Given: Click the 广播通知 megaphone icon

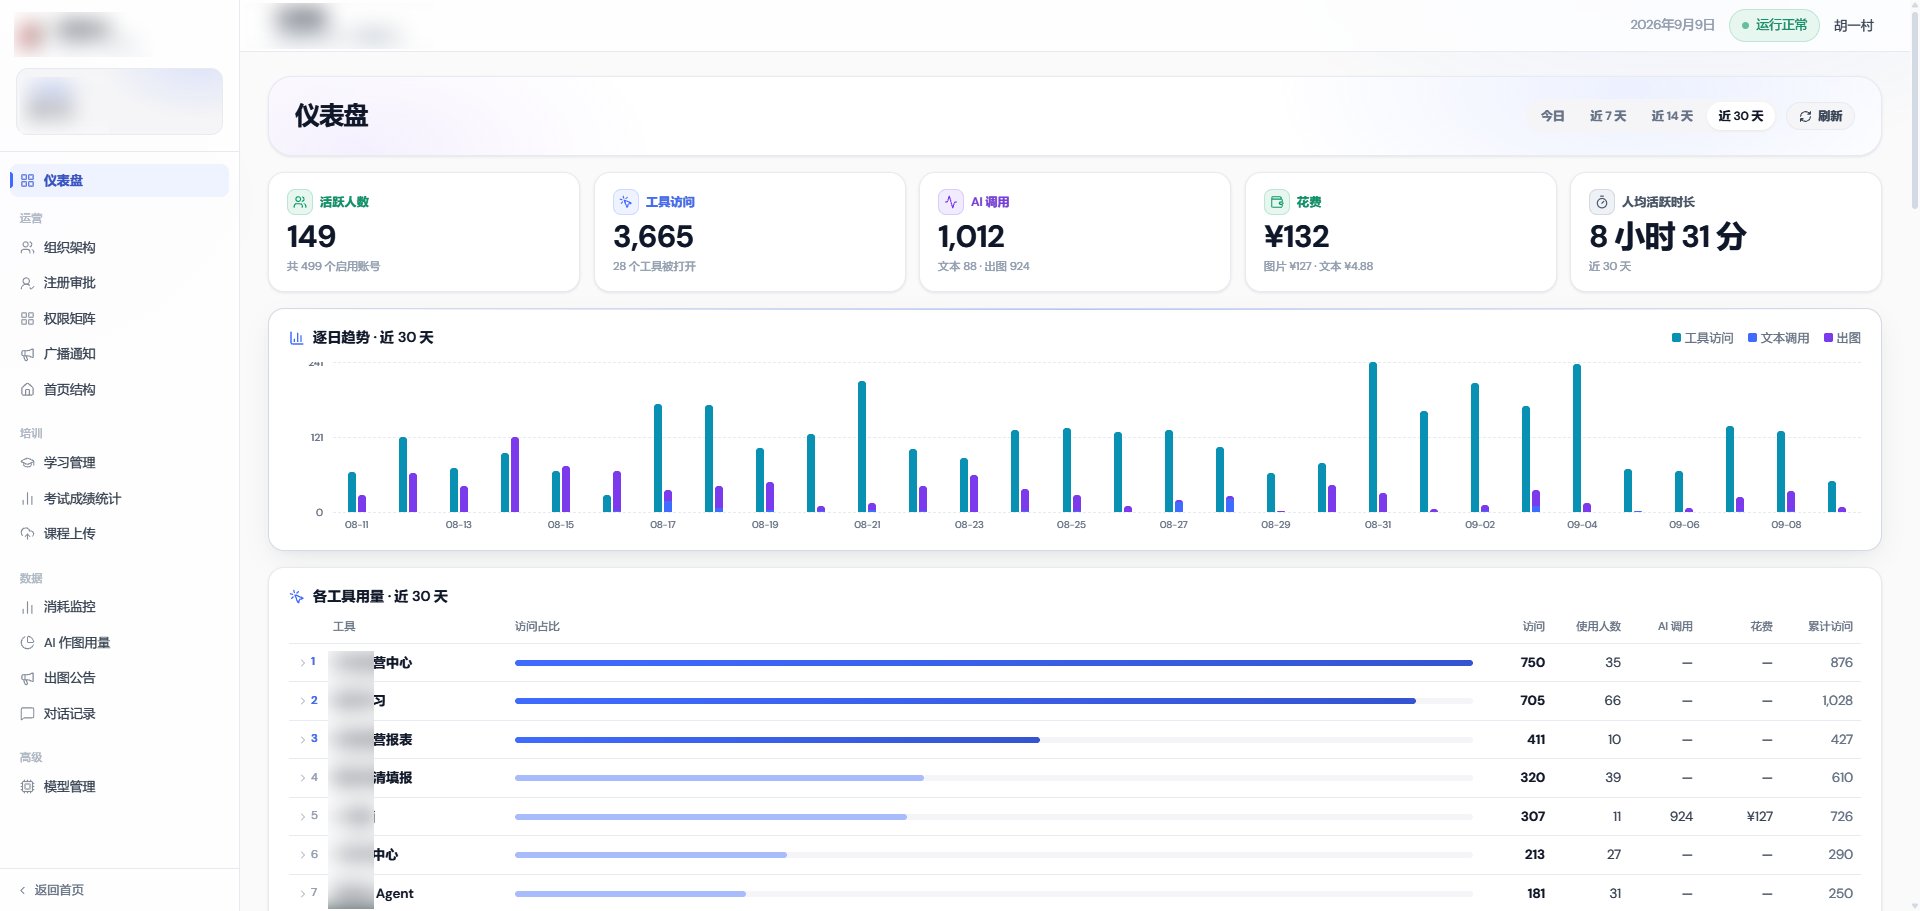Looking at the screenshot, I should click(x=27, y=354).
